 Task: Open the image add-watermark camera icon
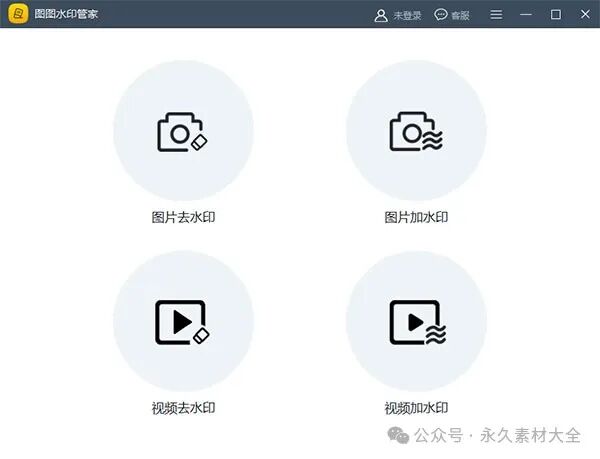(x=416, y=132)
